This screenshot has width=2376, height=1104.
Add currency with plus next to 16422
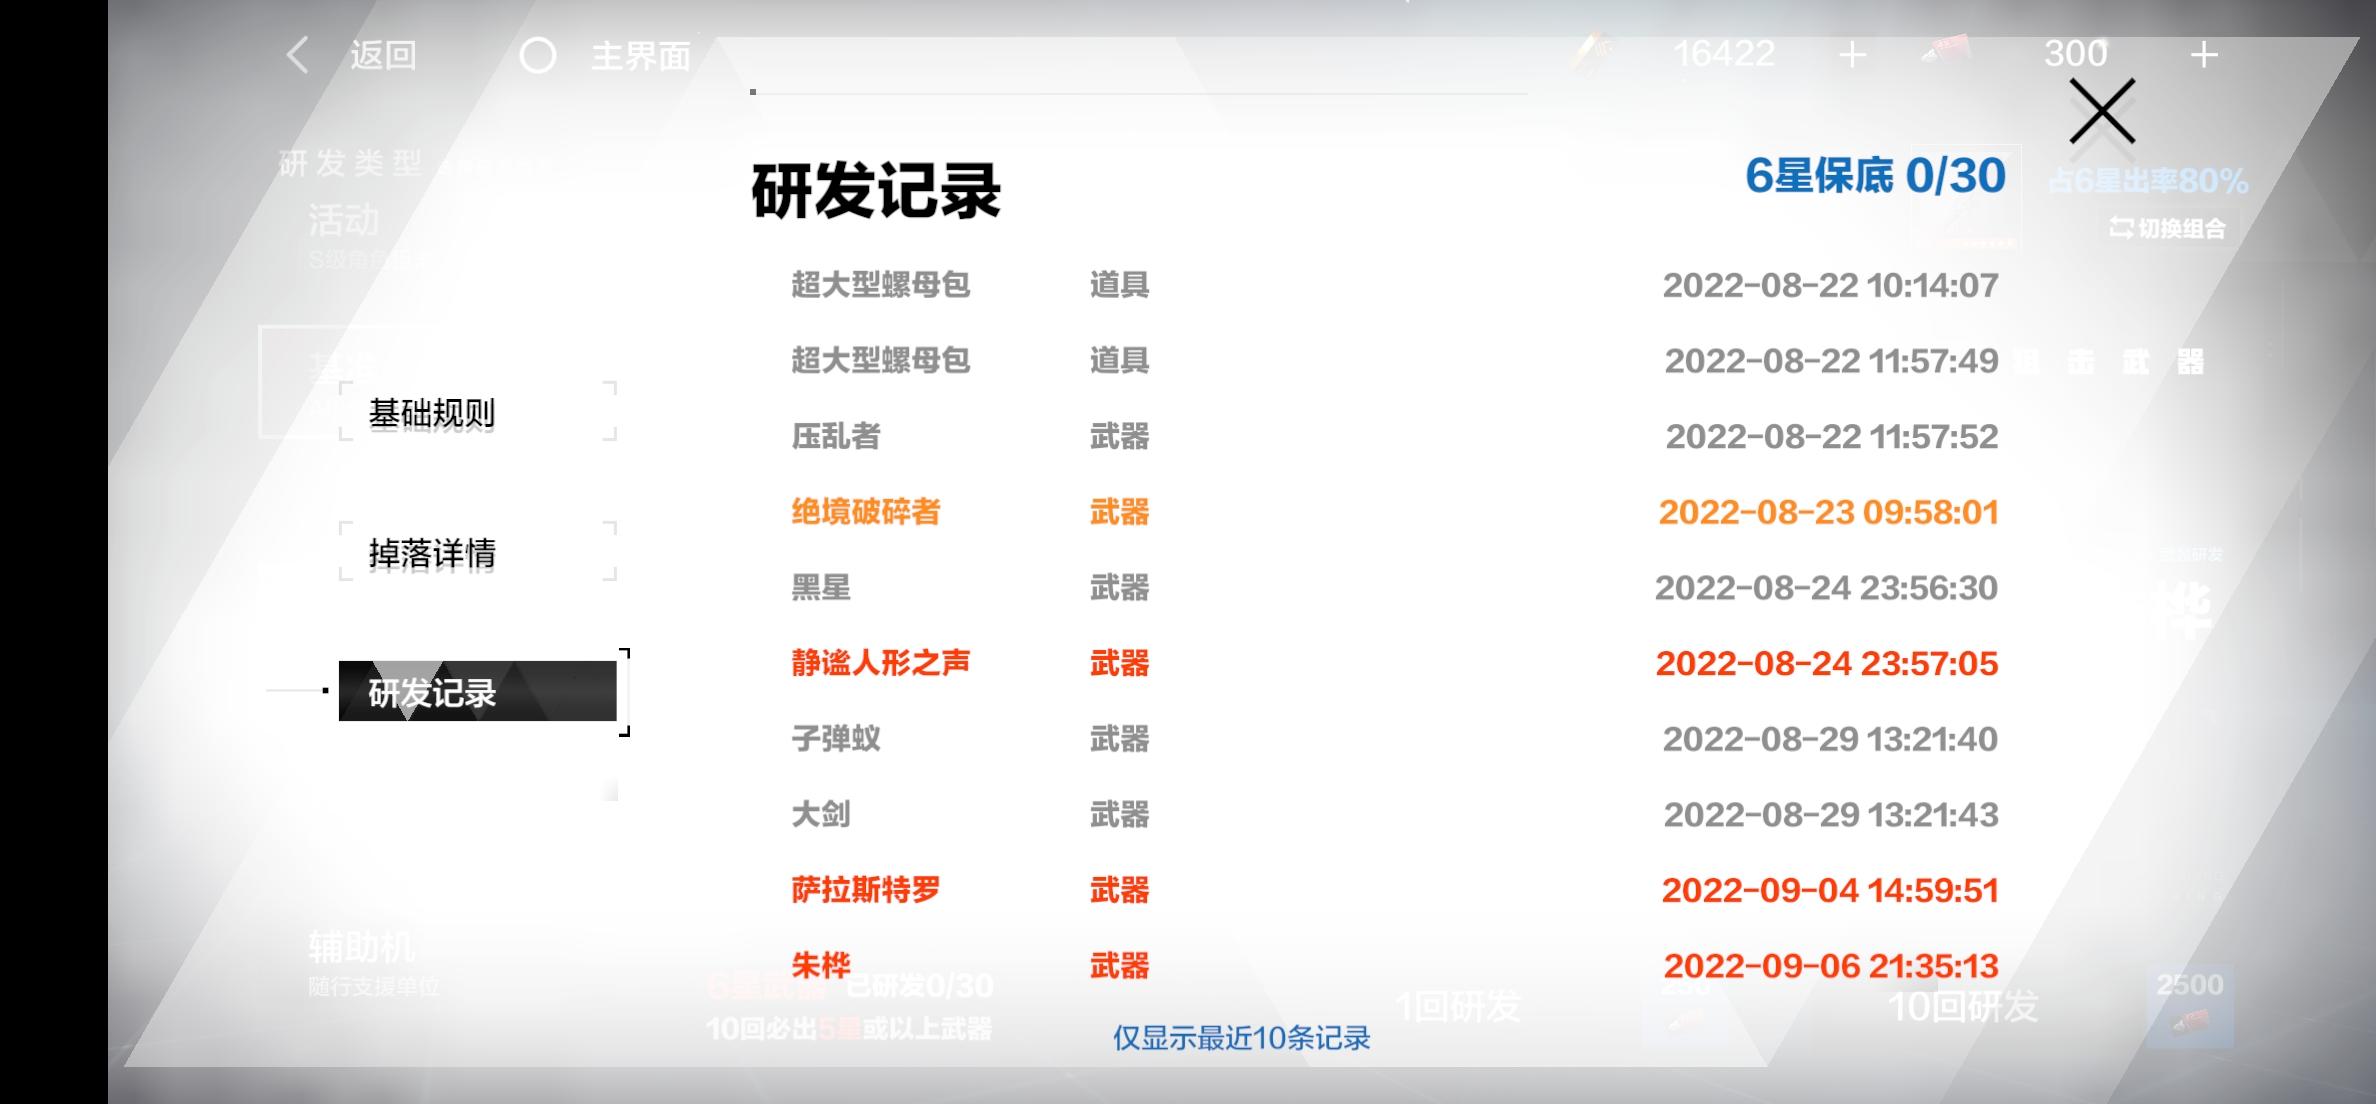click(1852, 55)
